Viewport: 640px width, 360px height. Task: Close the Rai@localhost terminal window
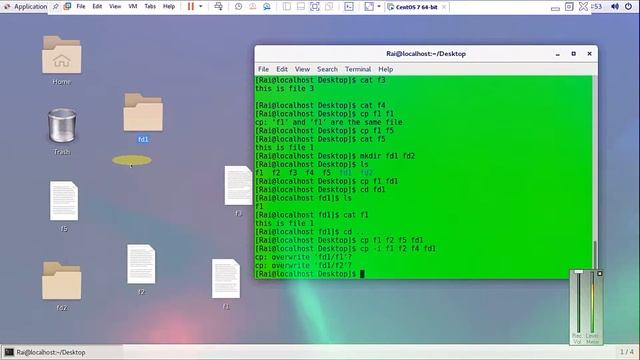coord(589,54)
